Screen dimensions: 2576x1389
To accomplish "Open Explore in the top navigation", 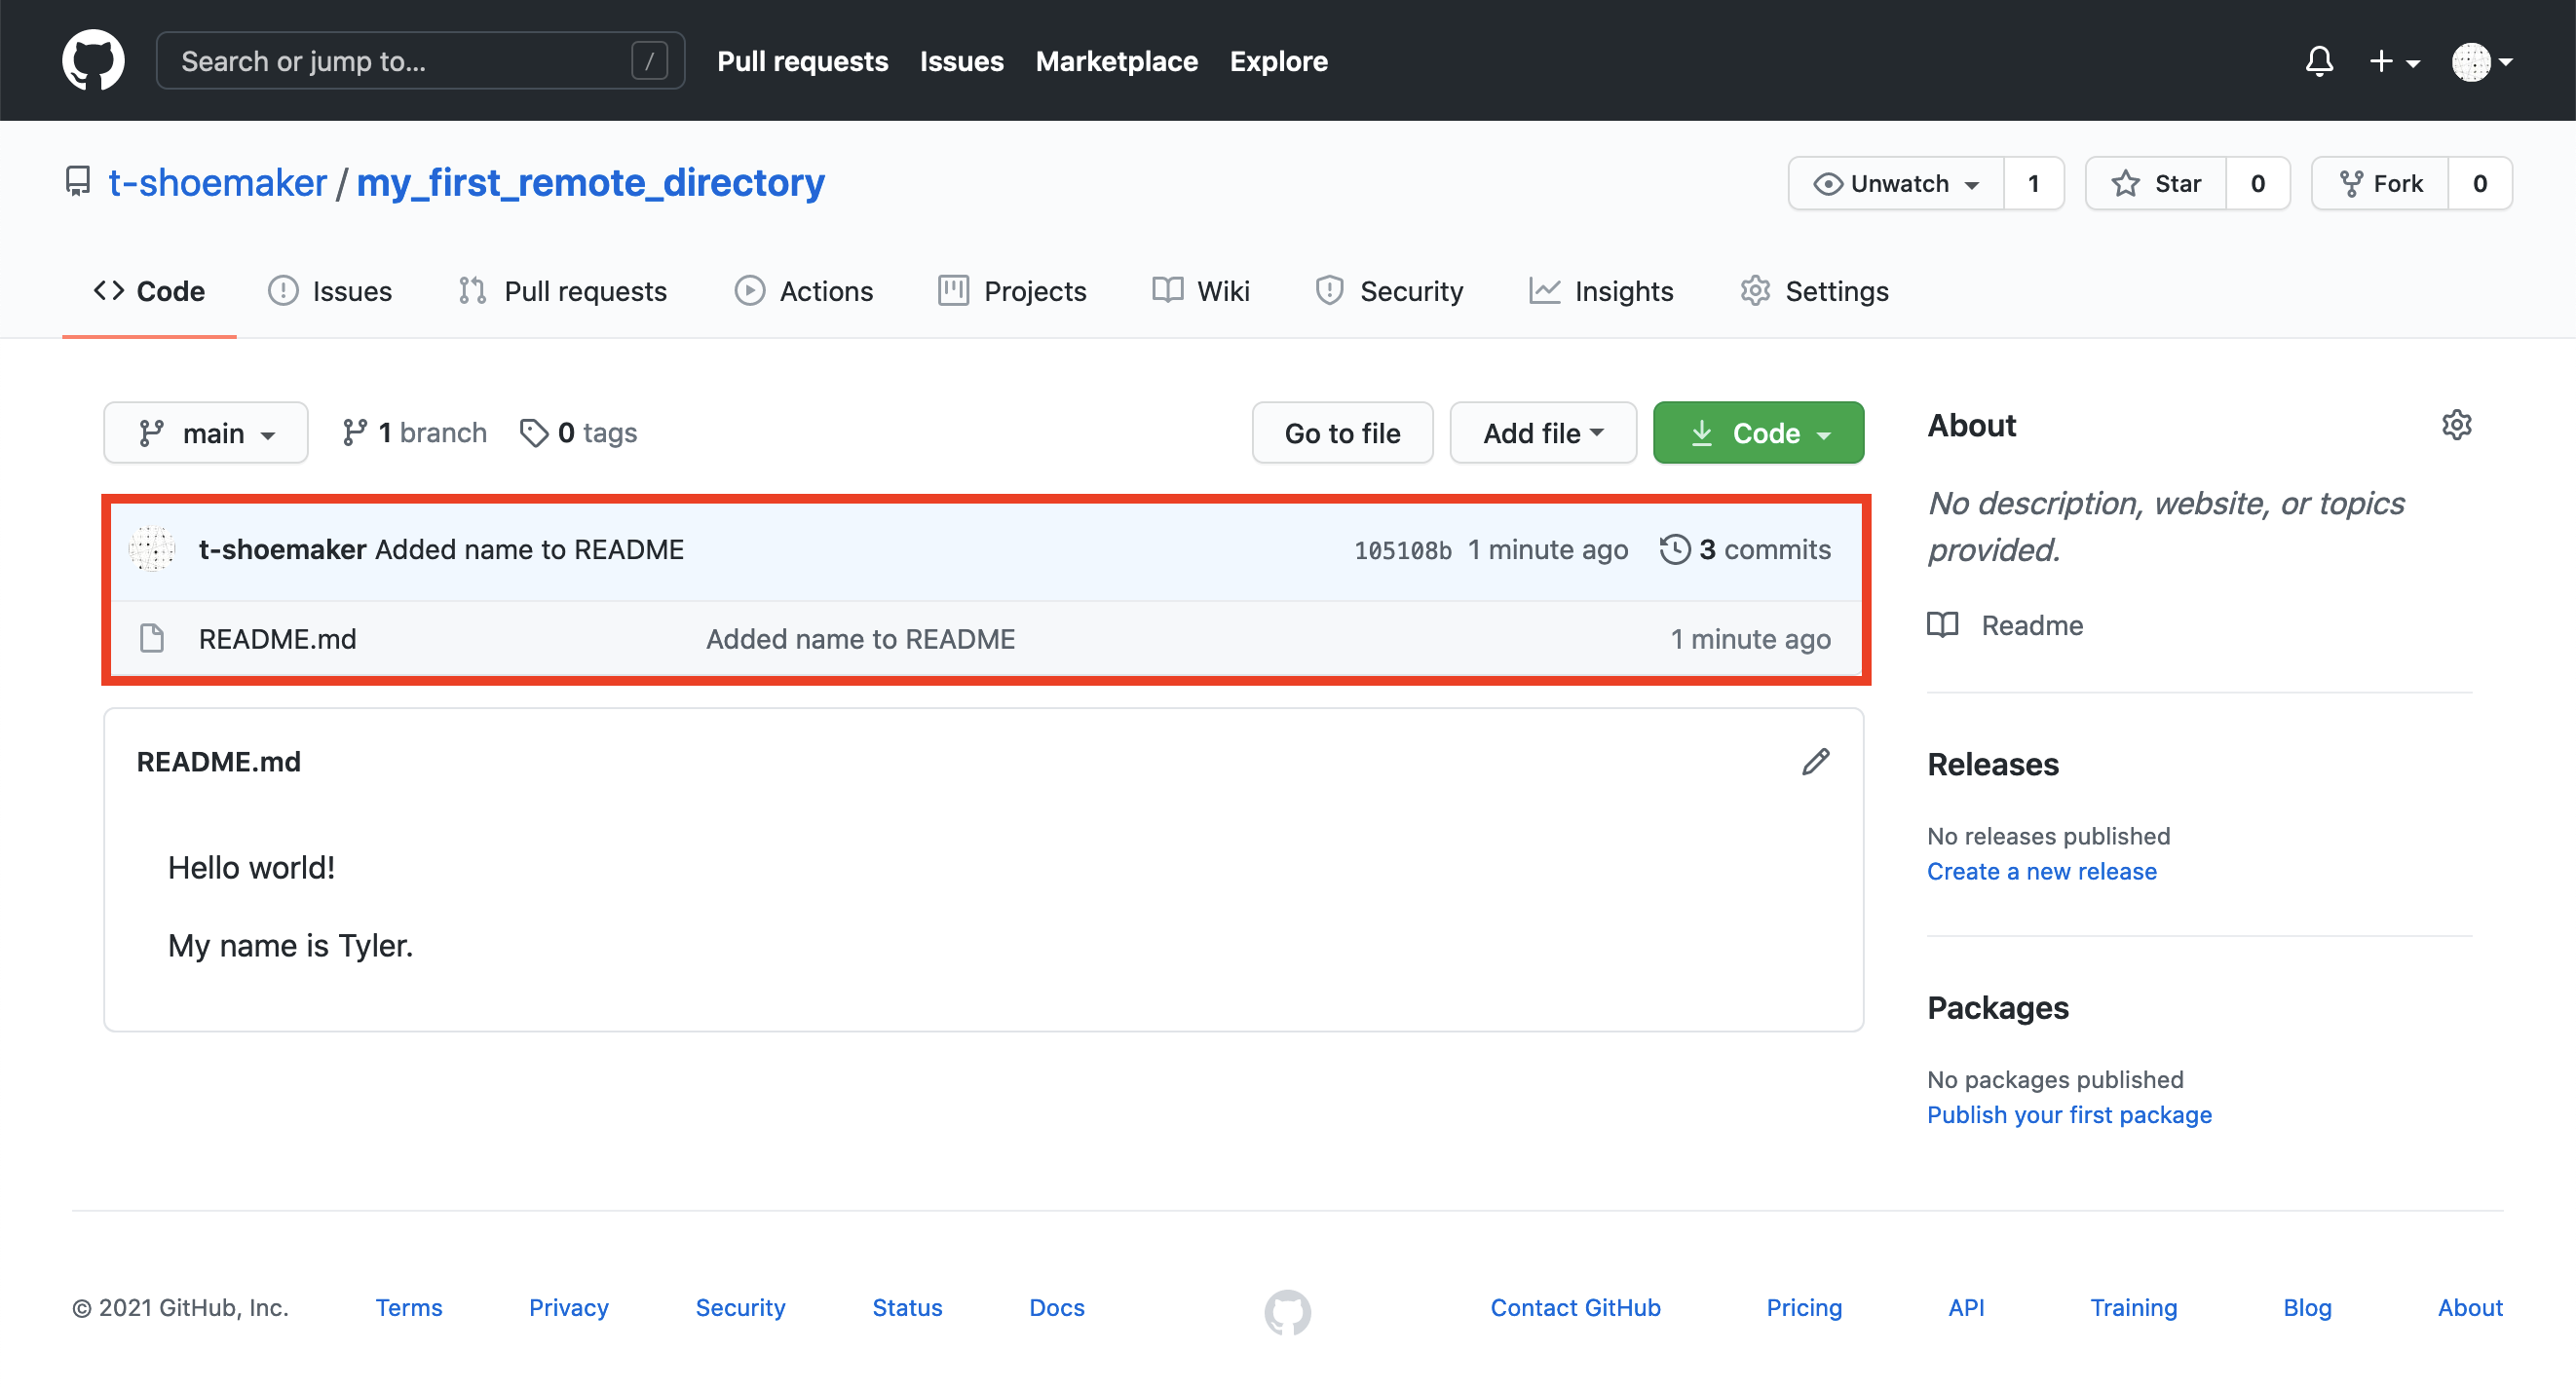I will [x=1278, y=61].
